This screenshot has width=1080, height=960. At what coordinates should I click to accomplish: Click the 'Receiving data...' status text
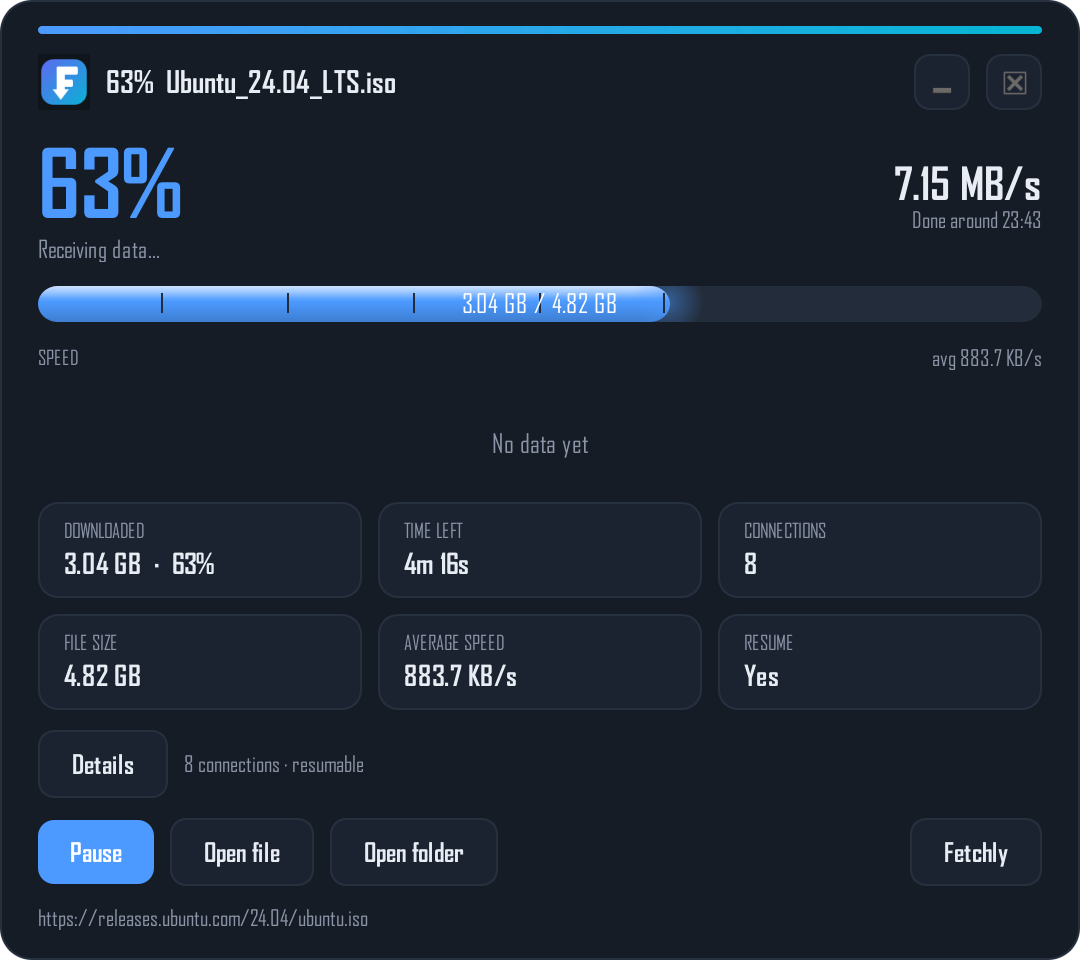[99, 250]
